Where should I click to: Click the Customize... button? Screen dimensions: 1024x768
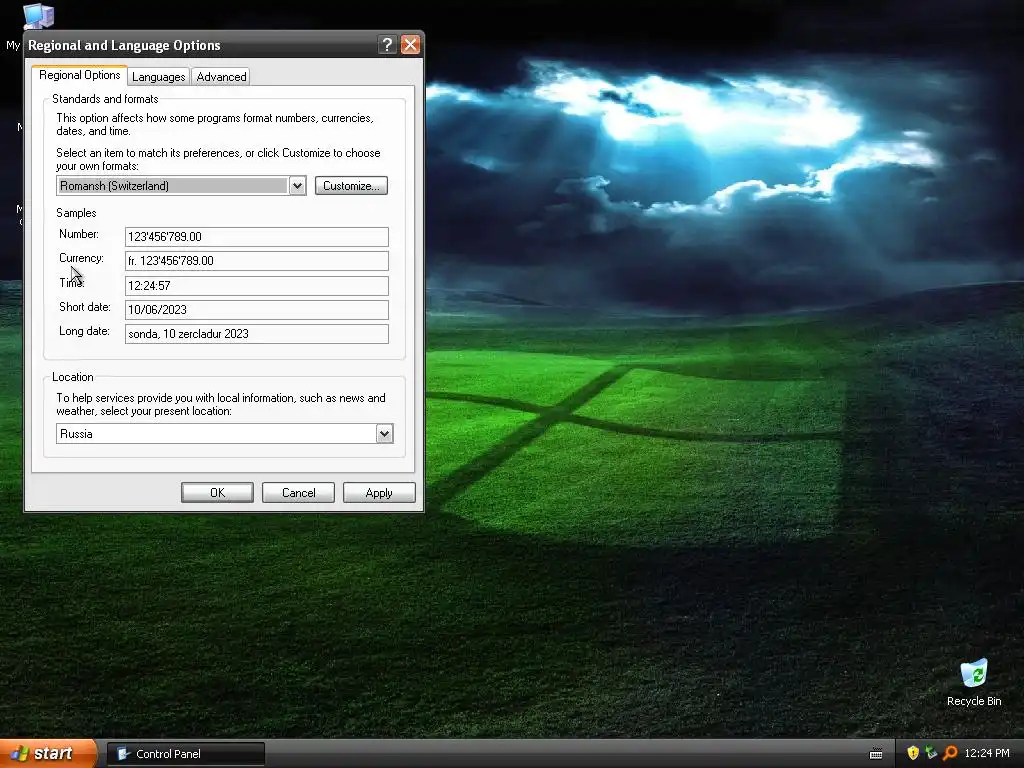351,185
